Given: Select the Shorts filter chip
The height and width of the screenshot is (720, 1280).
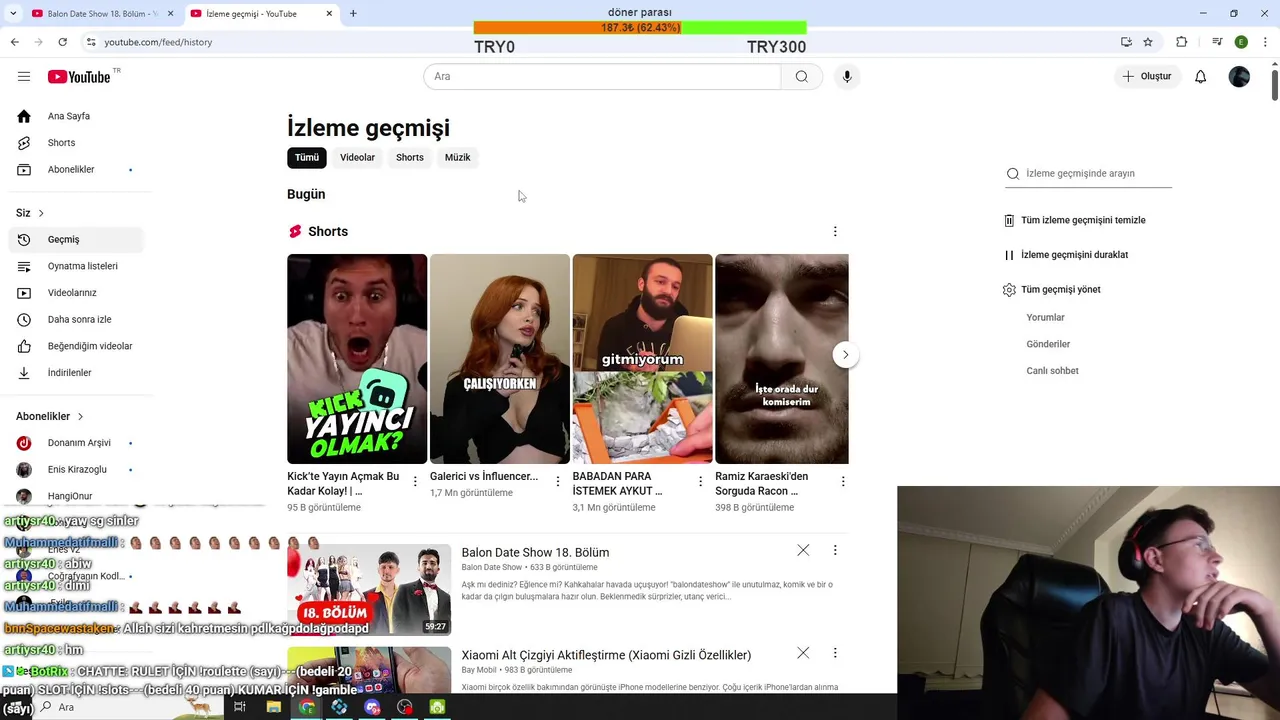Looking at the screenshot, I should [410, 158].
